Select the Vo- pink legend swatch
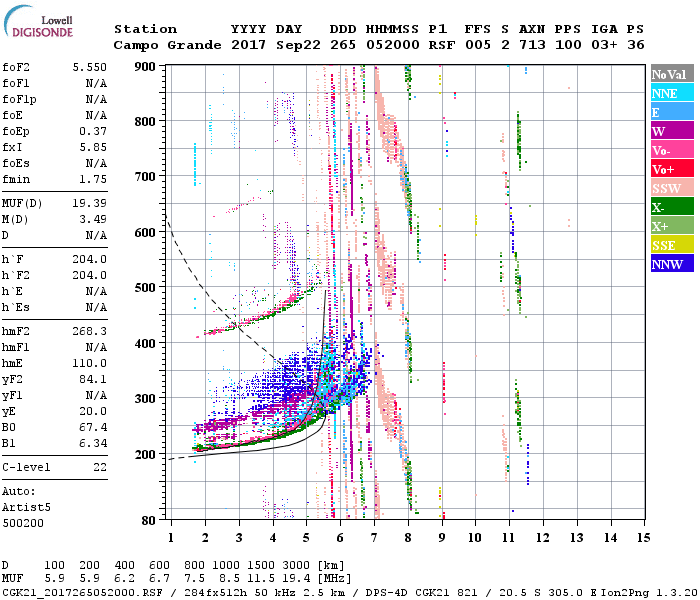Screen dimensions: 700x600 pyautogui.click(x=672, y=150)
